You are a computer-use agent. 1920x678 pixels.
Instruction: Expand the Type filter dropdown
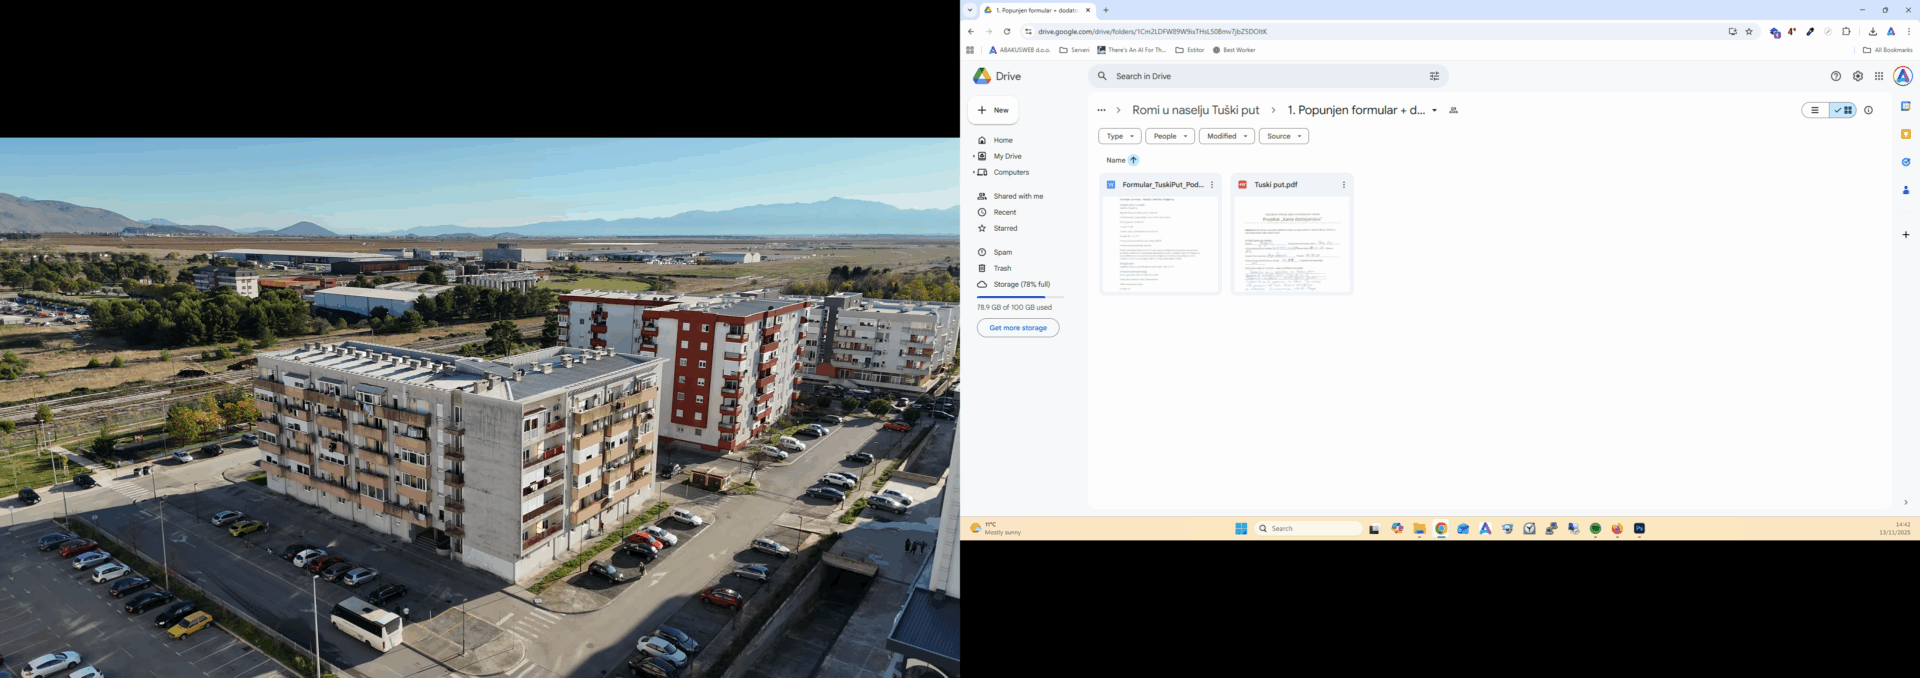click(x=1119, y=136)
